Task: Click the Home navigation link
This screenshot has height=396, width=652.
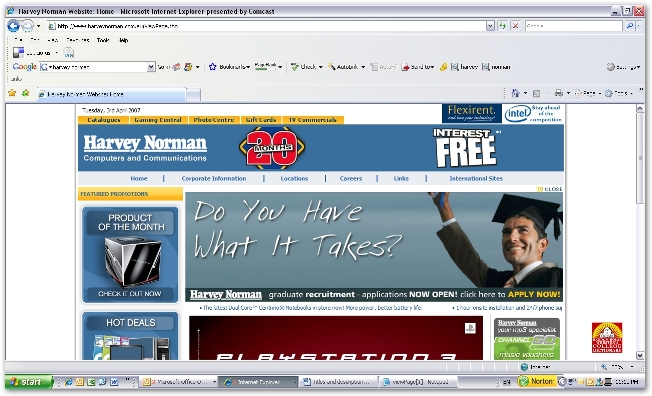Action: pyautogui.click(x=139, y=178)
